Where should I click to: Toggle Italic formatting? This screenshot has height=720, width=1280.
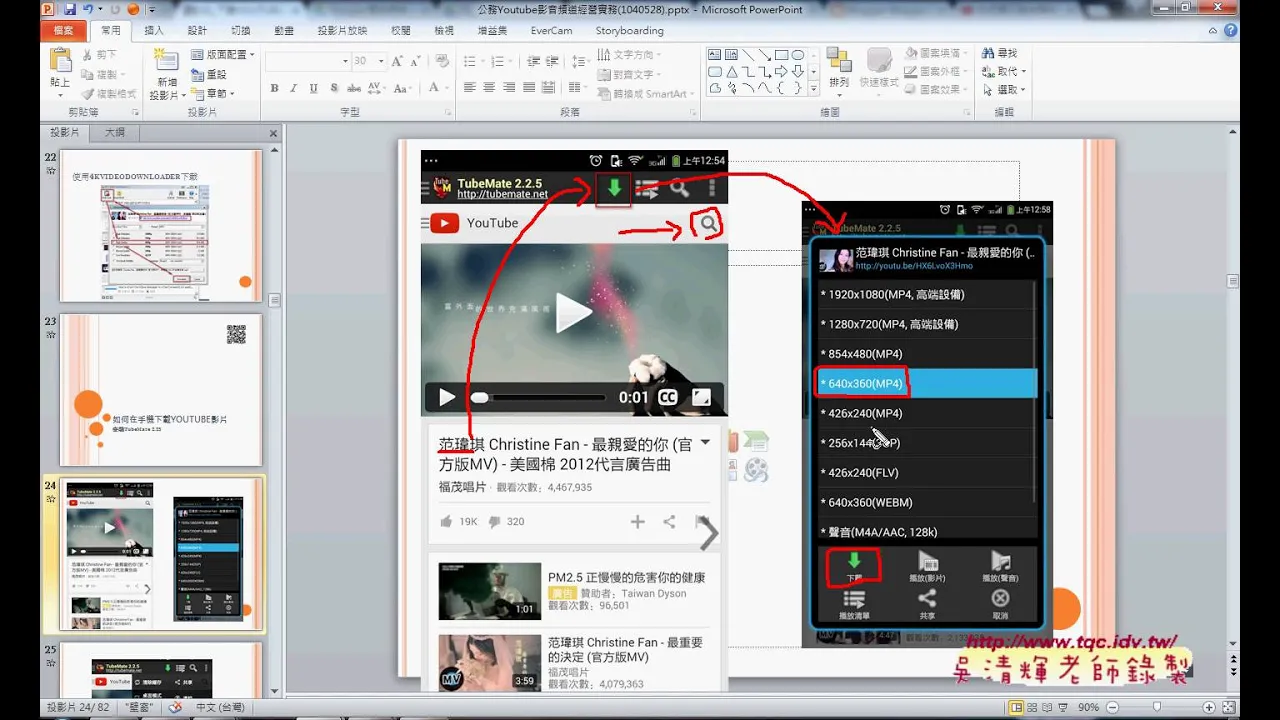point(293,88)
